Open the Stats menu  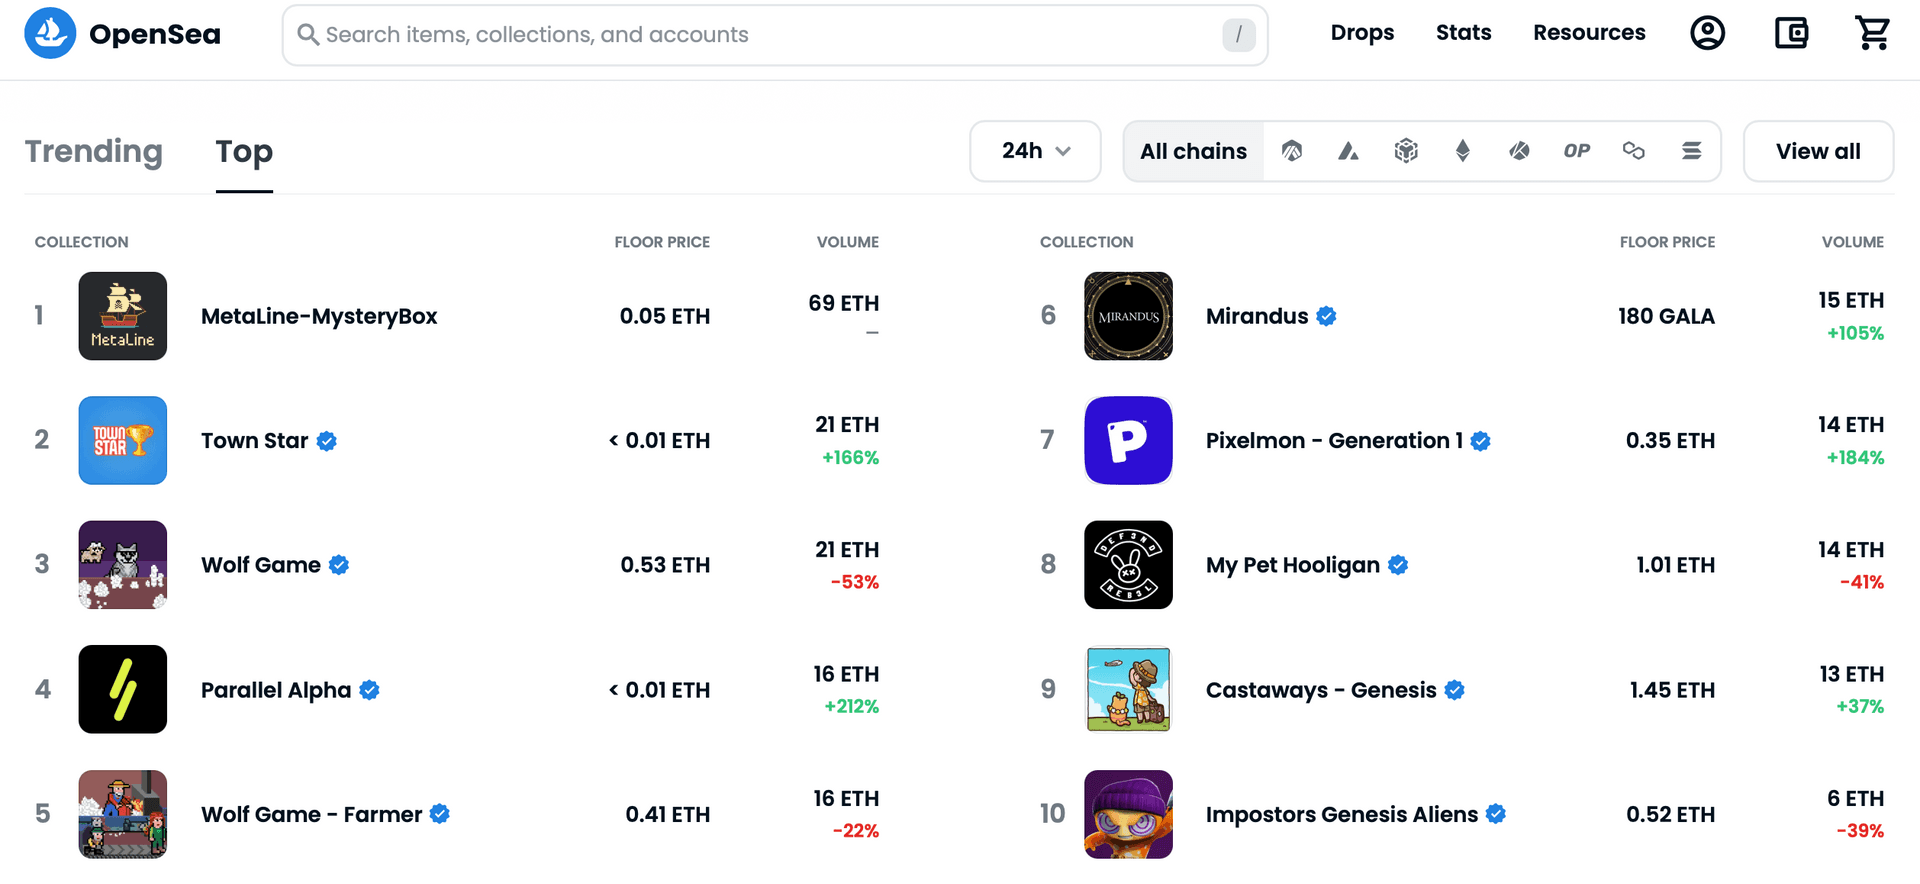point(1463,33)
